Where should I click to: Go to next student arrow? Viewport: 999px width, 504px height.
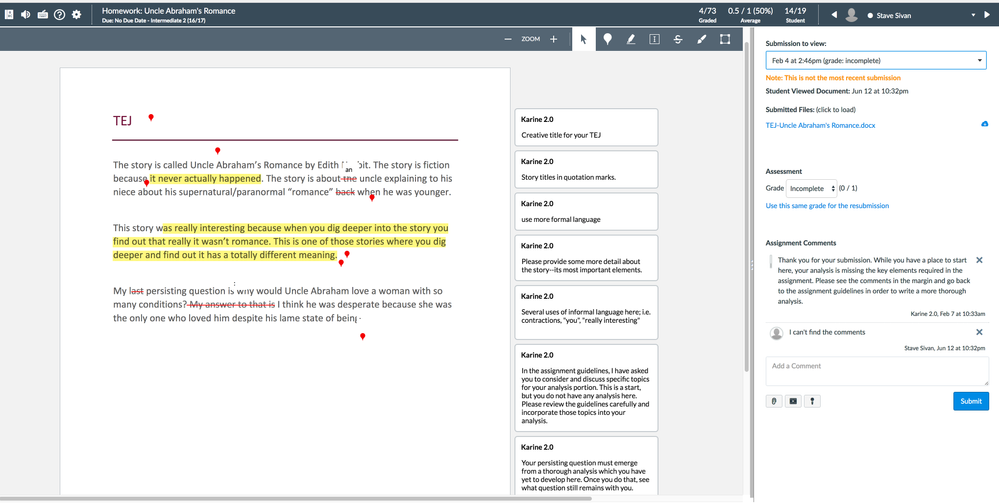click(x=988, y=15)
